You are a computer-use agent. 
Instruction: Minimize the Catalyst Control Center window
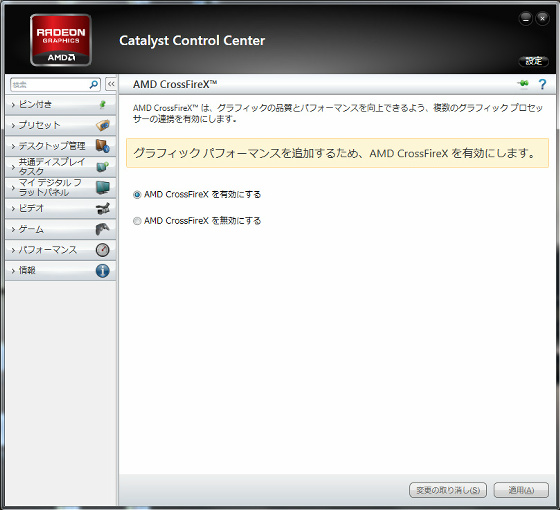tap(526, 19)
